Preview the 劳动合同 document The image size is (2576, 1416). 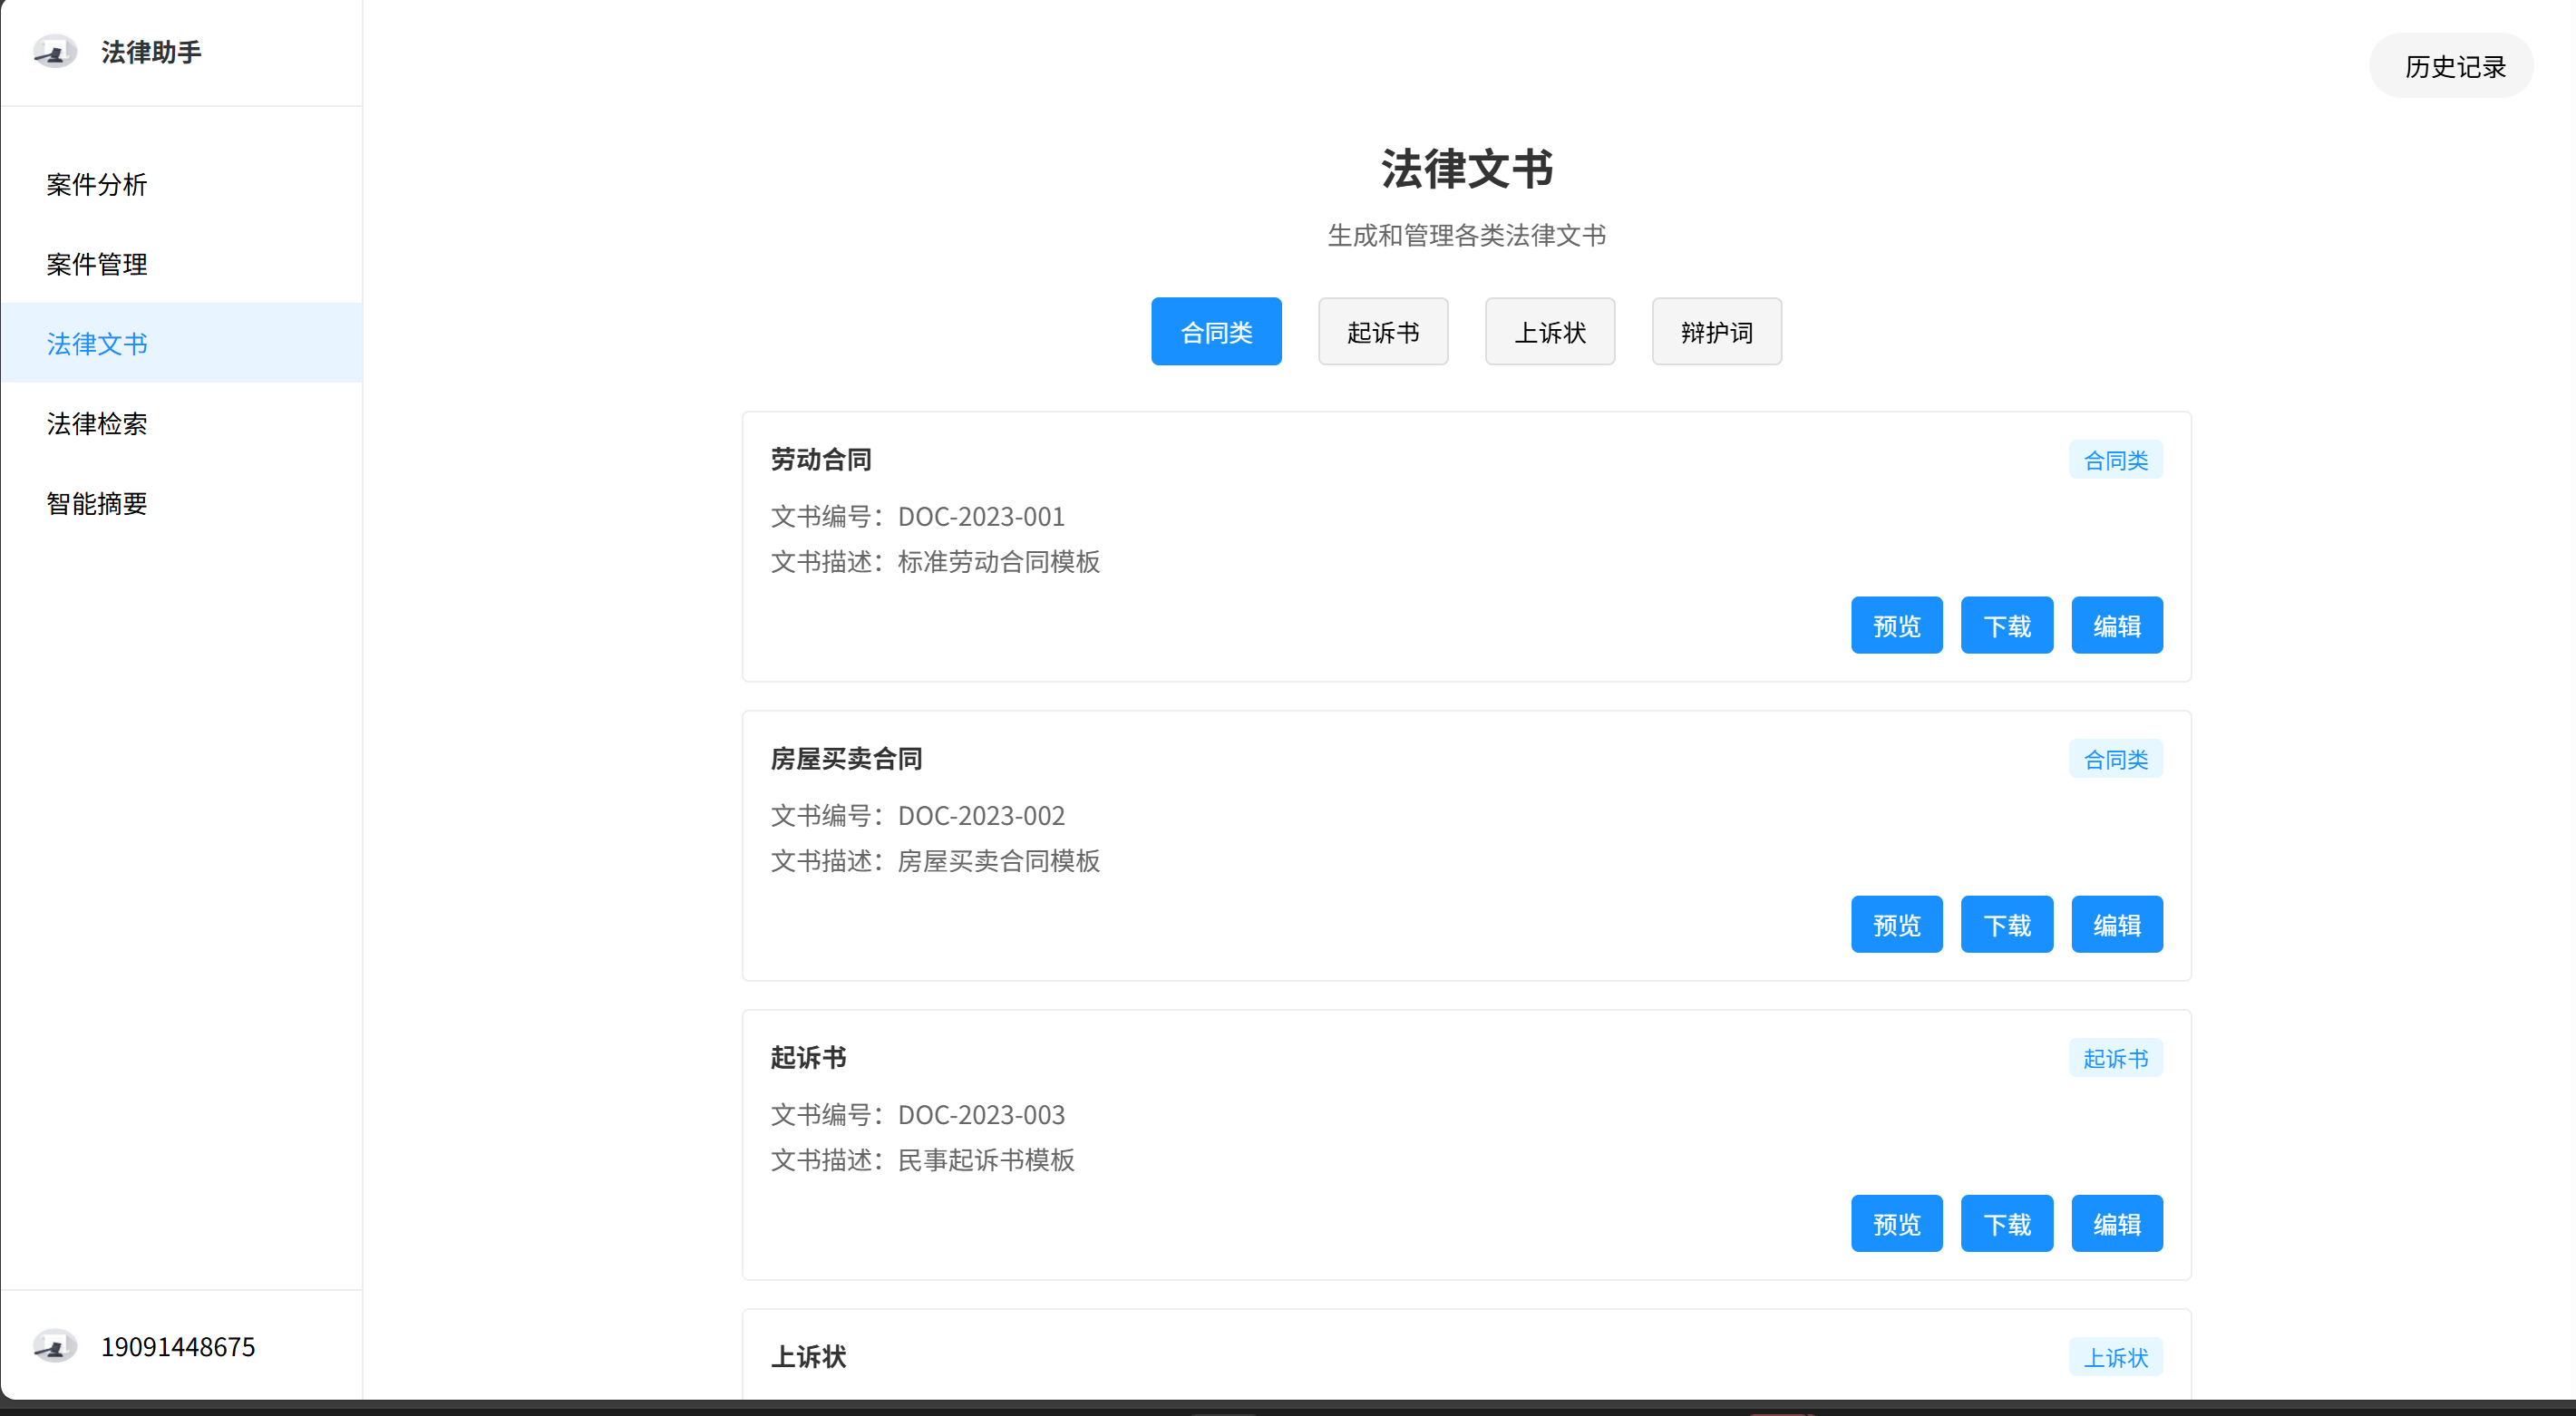pyautogui.click(x=1895, y=626)
